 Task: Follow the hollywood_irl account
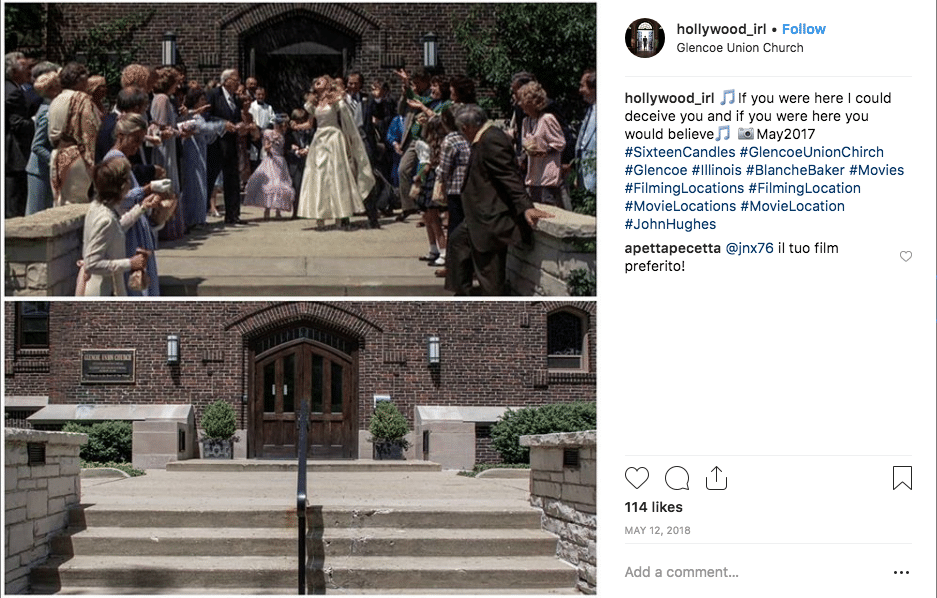tap(804, 29)
